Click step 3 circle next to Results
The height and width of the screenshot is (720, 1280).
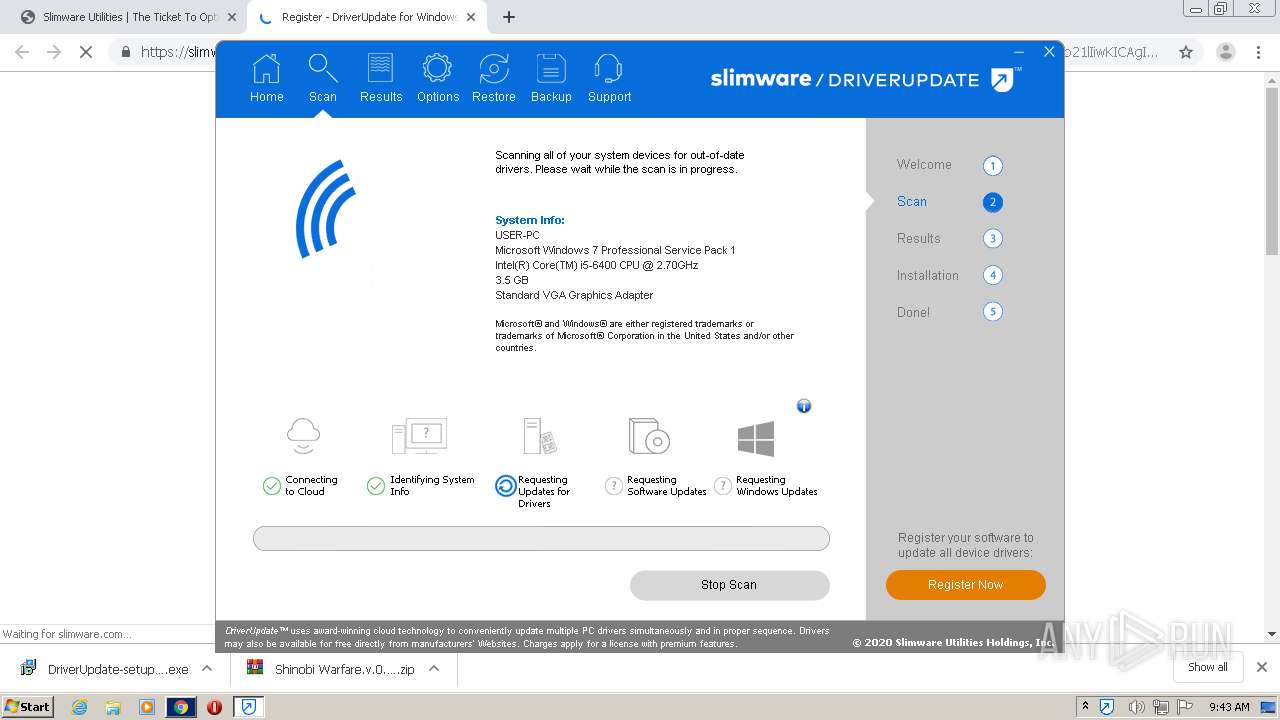[992, 238]
